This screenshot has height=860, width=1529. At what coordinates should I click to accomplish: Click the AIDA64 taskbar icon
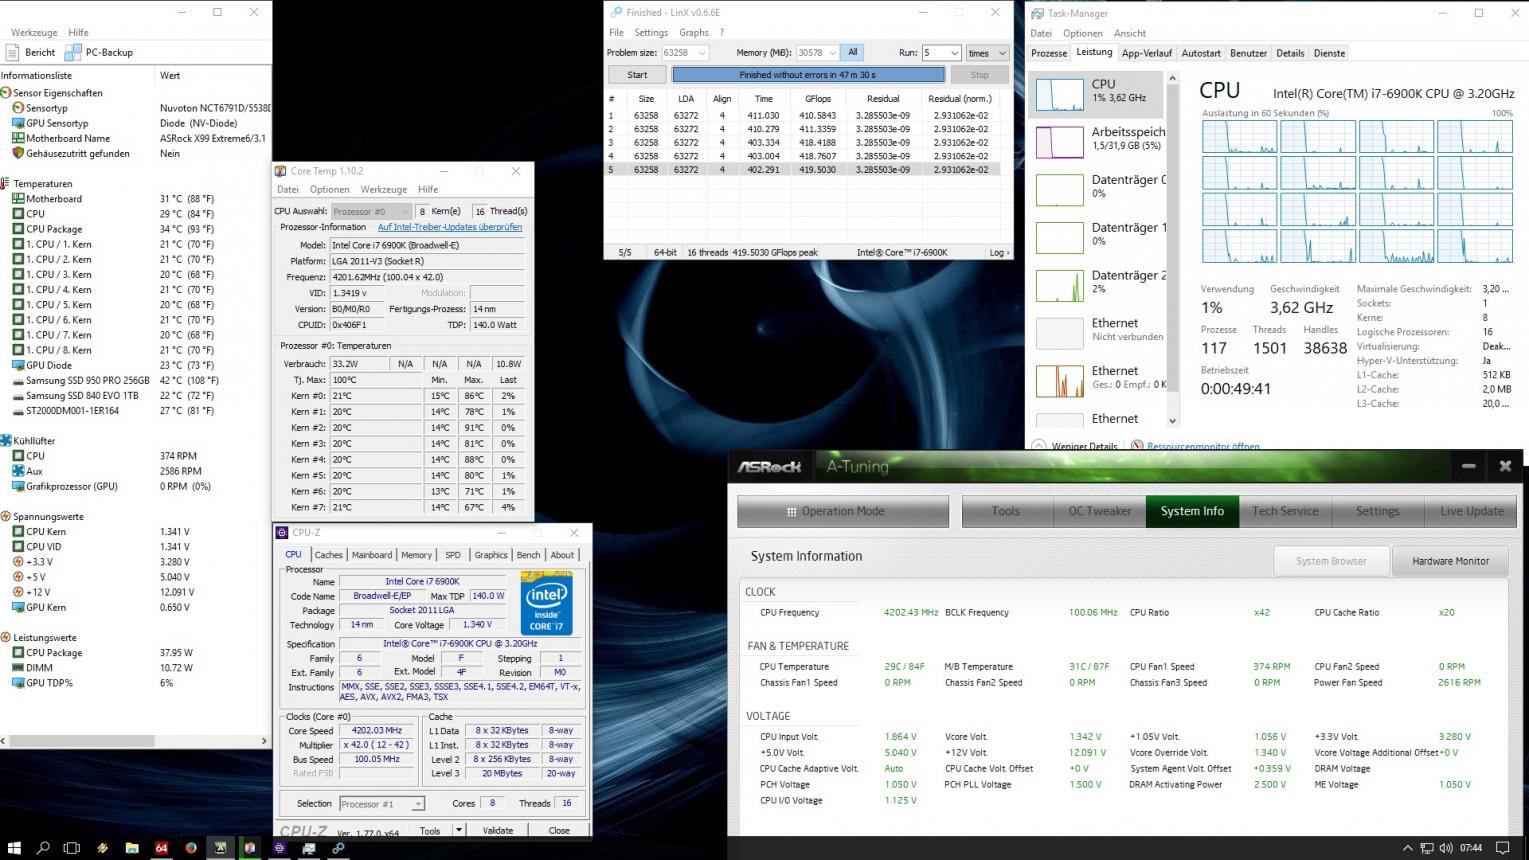coord(161,848)
